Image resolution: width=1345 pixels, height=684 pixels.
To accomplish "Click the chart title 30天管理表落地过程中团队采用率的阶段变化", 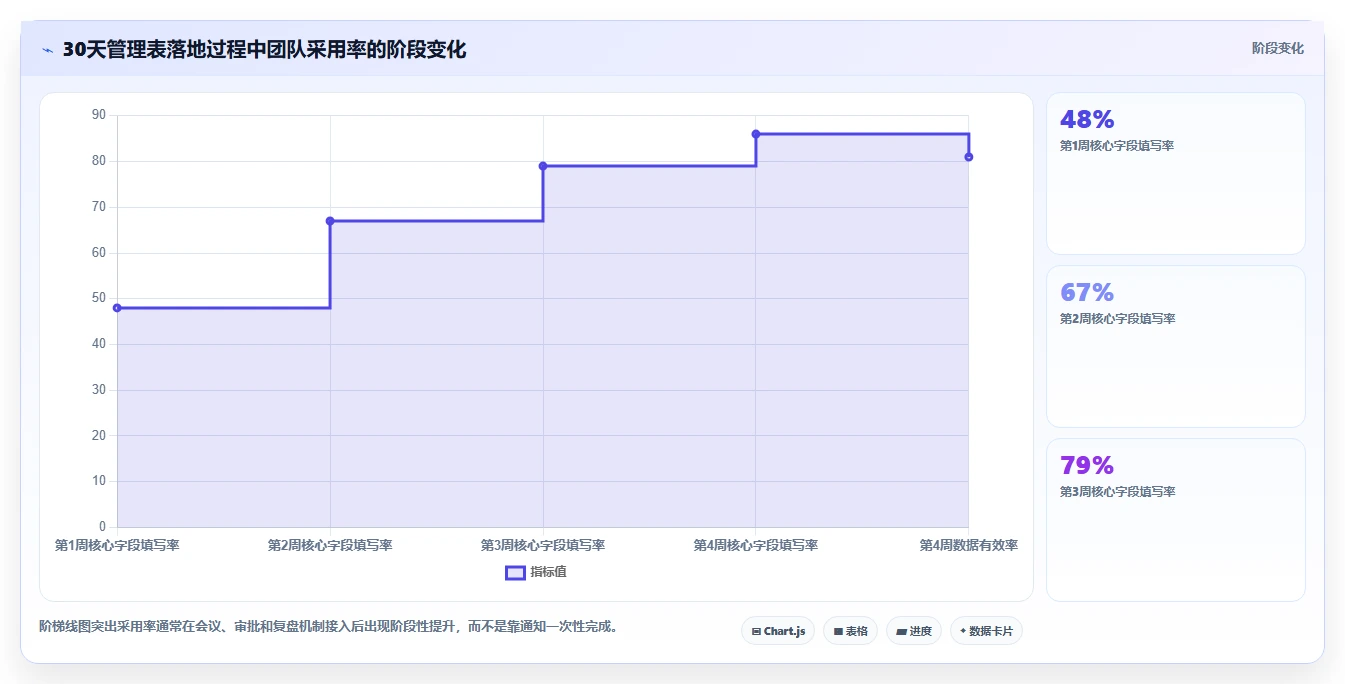I will 264,49.
